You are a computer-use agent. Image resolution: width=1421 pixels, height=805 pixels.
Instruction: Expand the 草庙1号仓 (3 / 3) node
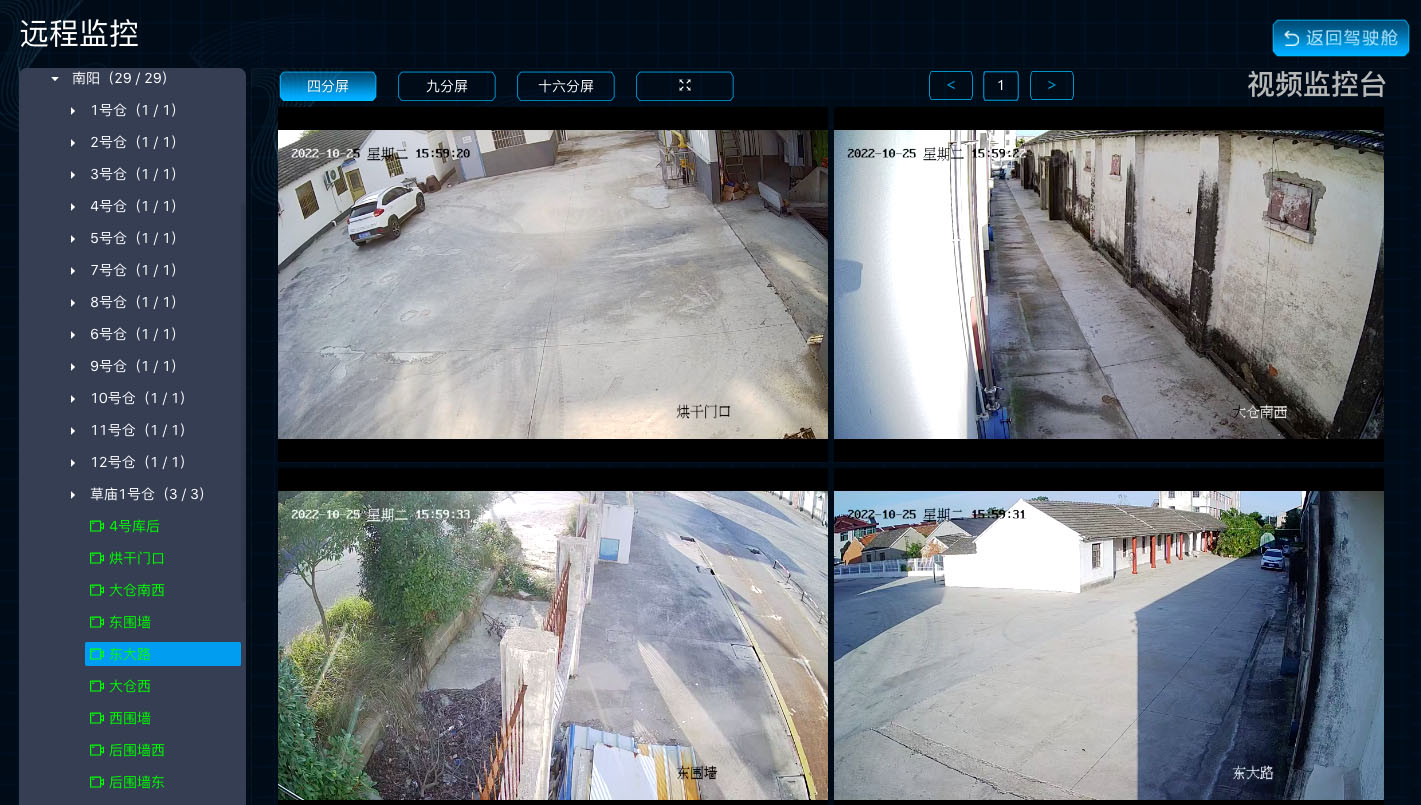click(x=73, y=494)
